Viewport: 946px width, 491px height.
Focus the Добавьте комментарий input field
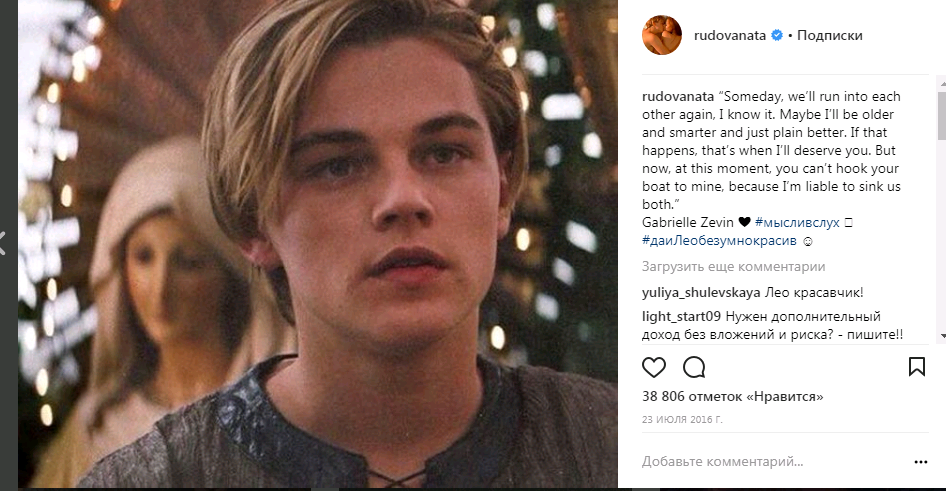(770, 462)
